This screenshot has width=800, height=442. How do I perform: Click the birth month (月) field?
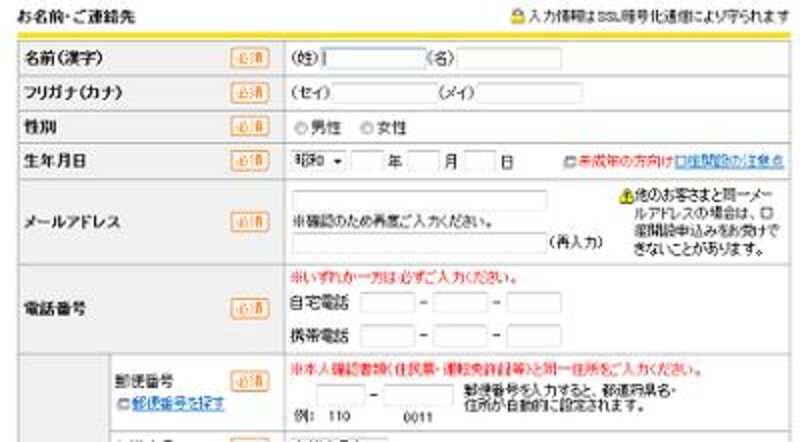pyautogui.click(x=423, y=161)
